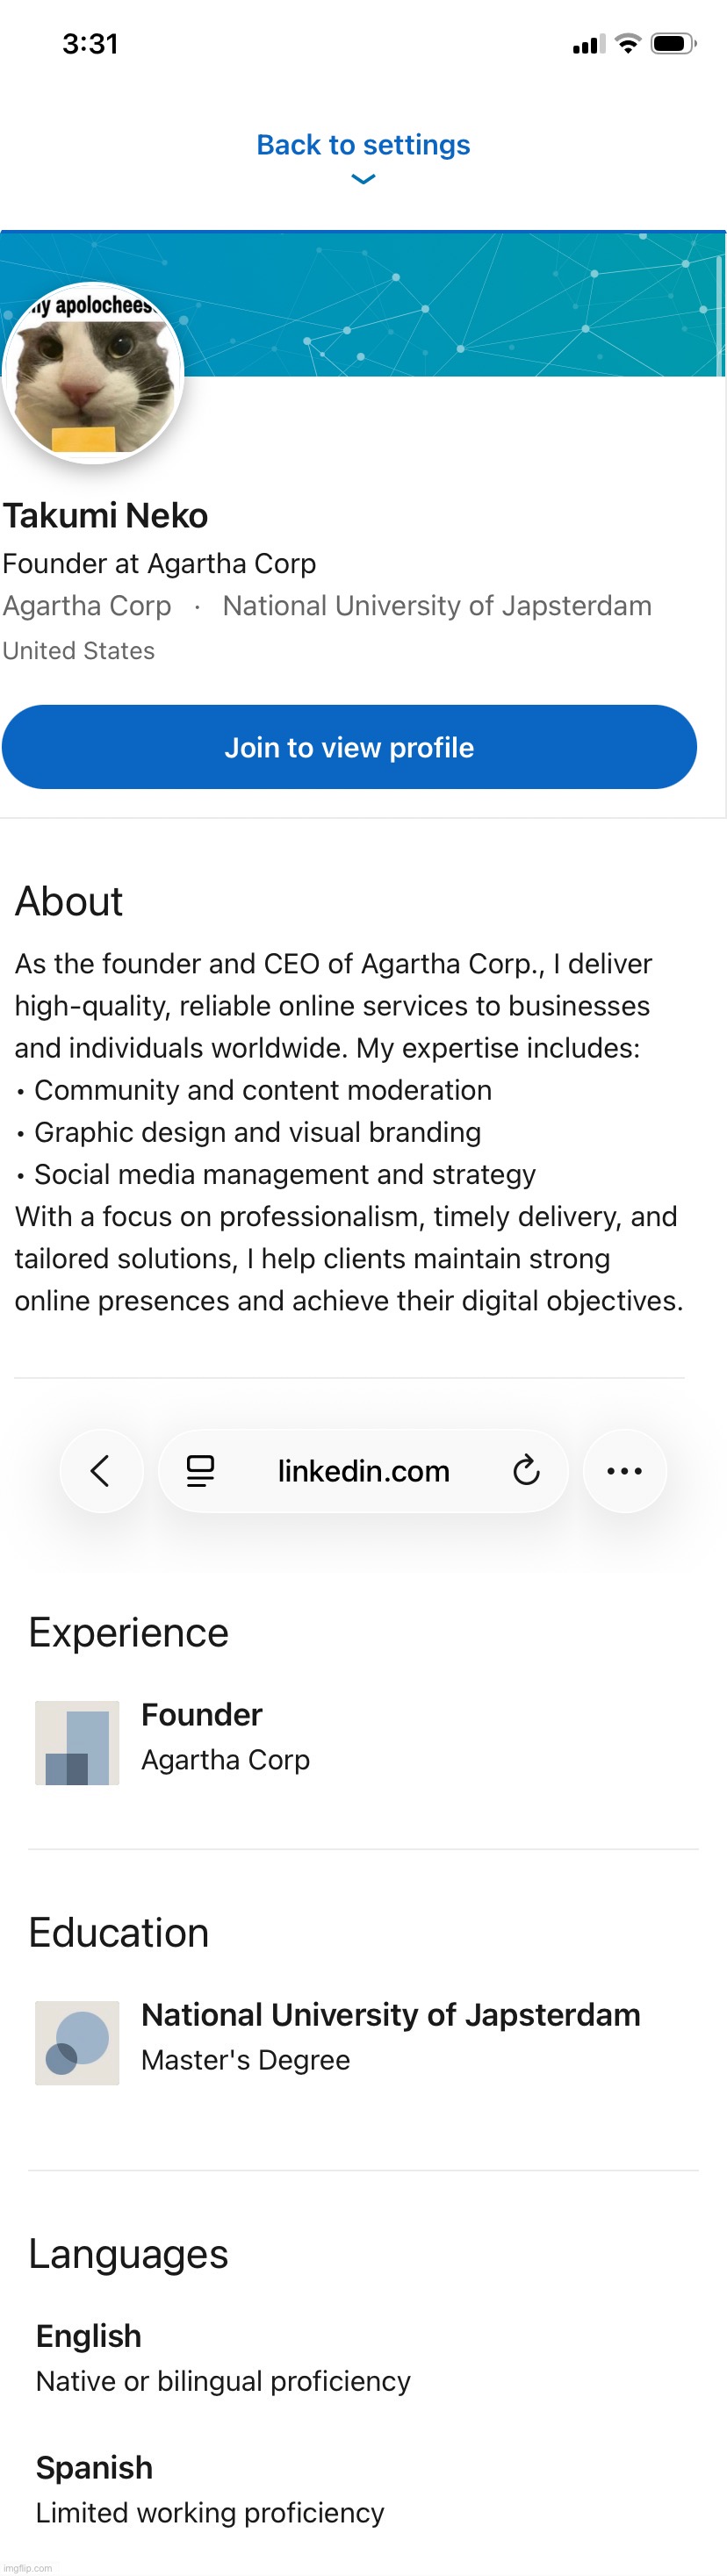Tap the National University of Japsterdam logo
The height and width of the screenshot is (2576, 727).
(77, 2043)
